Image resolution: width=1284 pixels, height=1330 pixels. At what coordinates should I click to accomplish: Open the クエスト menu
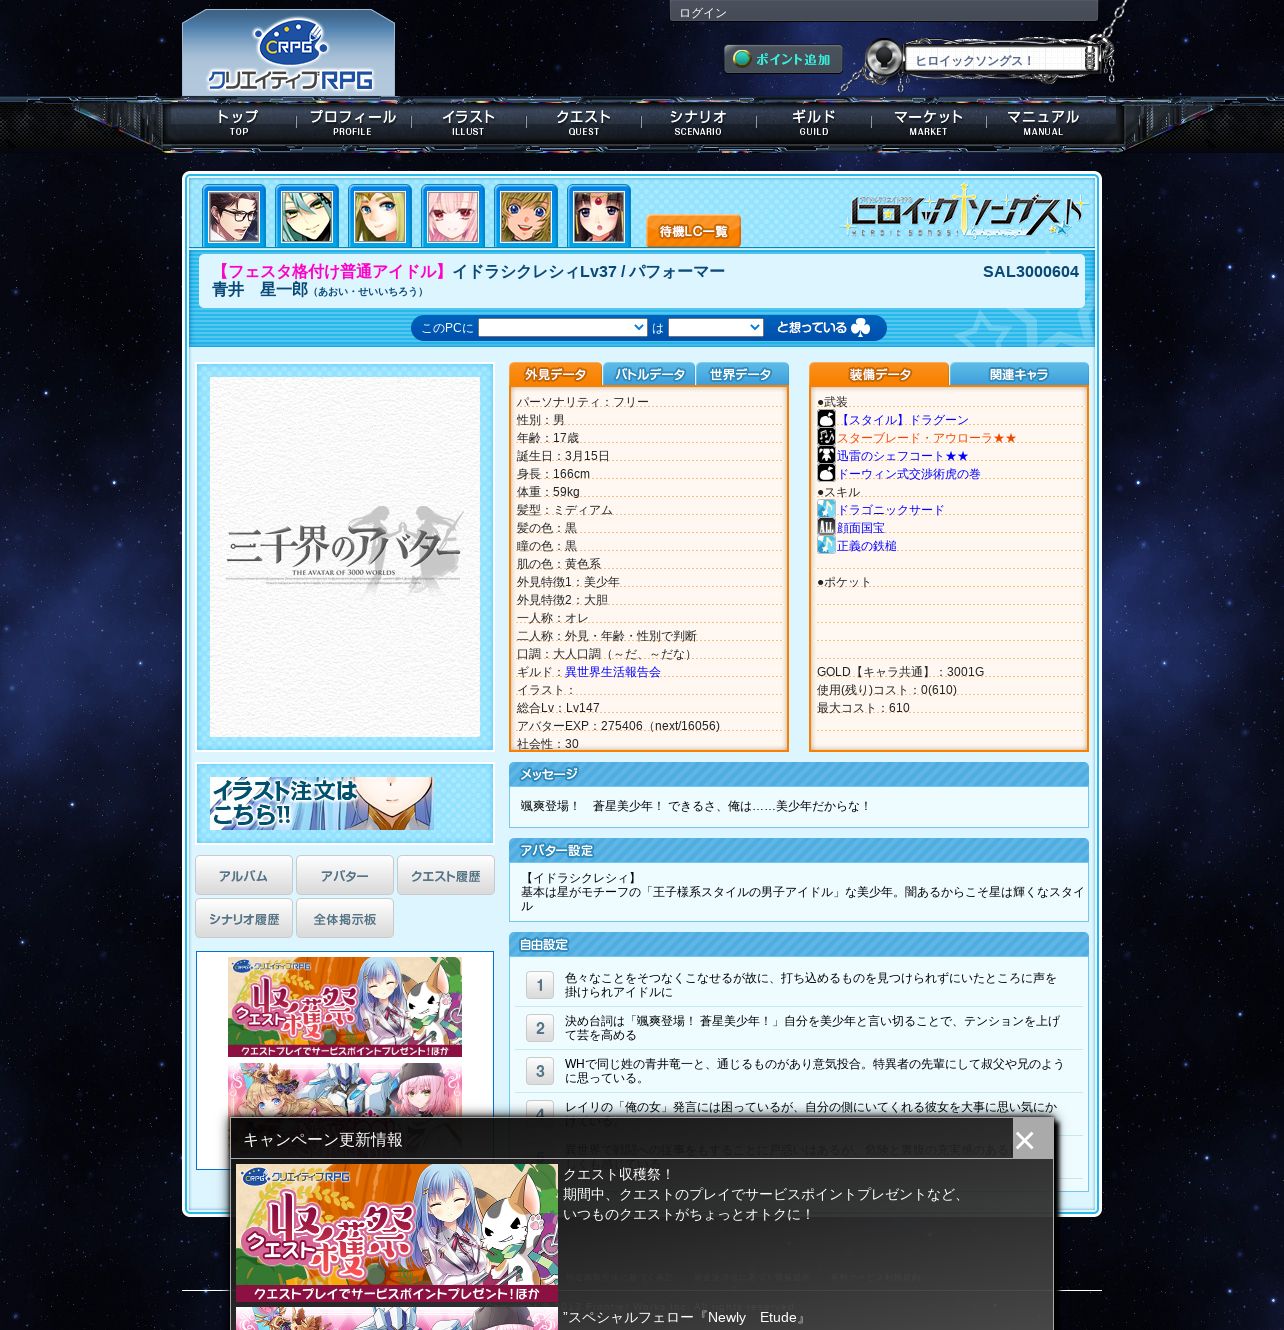[583, 122]
